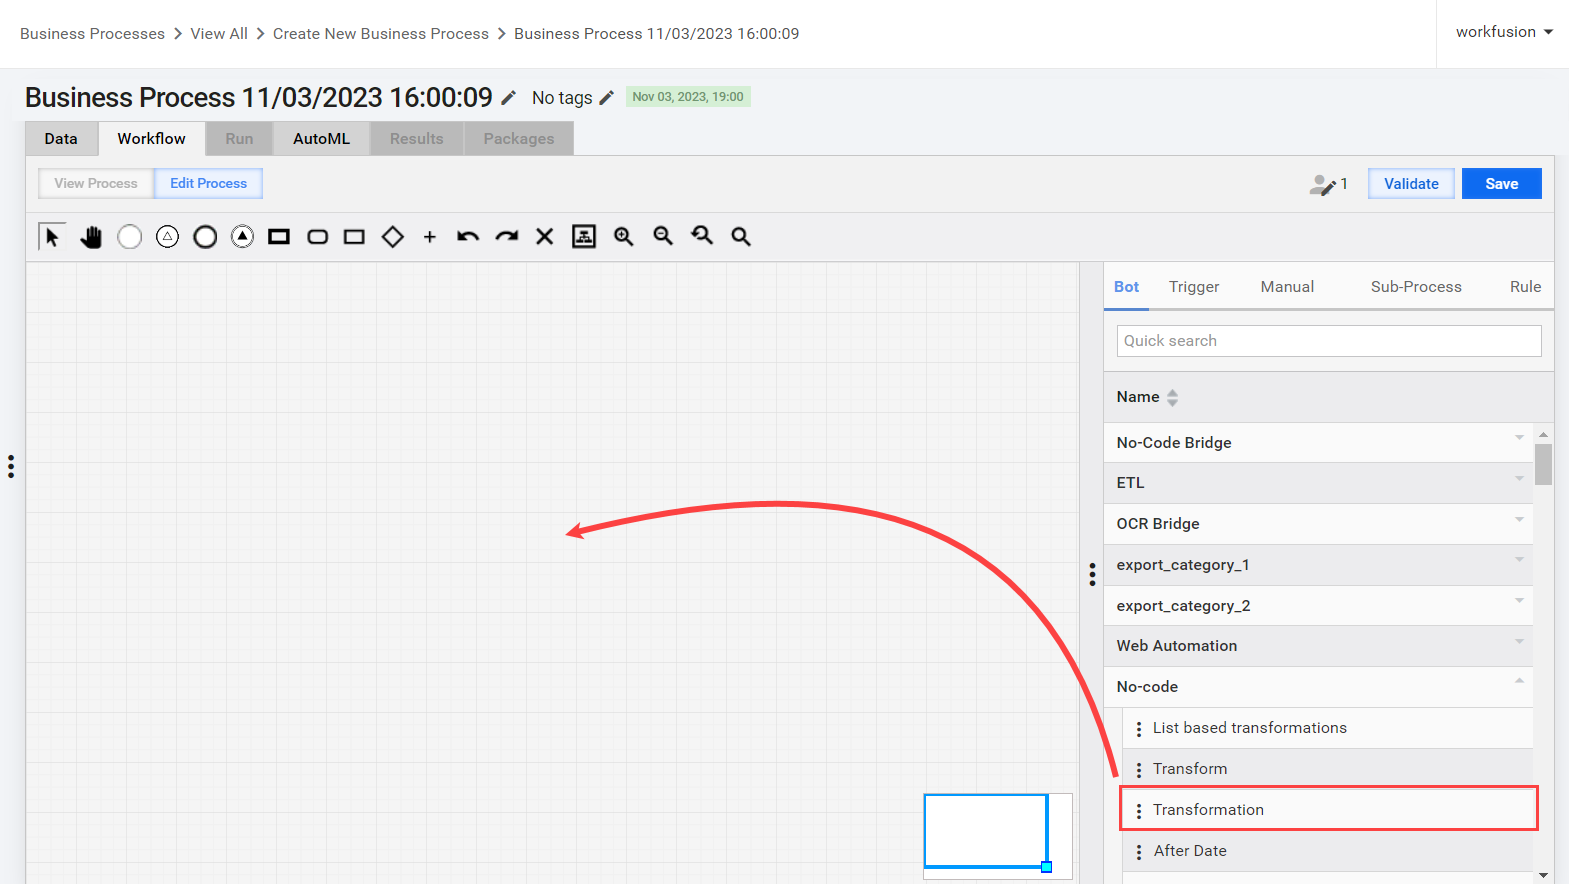Delete selected element with X tool
Viewport: 1569px width, 884px height.
pos(544,237)
